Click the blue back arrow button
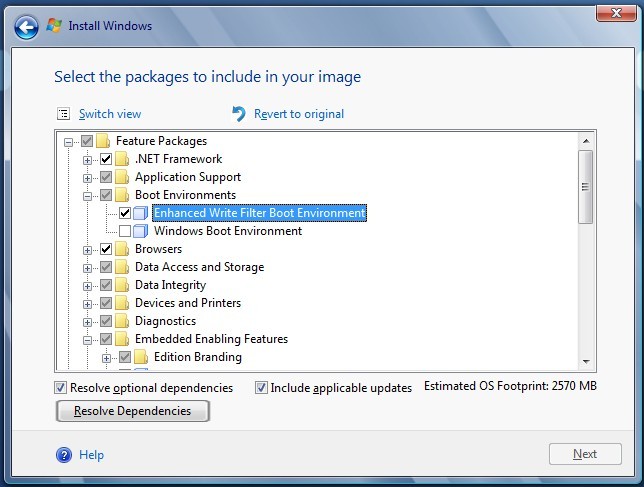644x487 pixels. 26,28
